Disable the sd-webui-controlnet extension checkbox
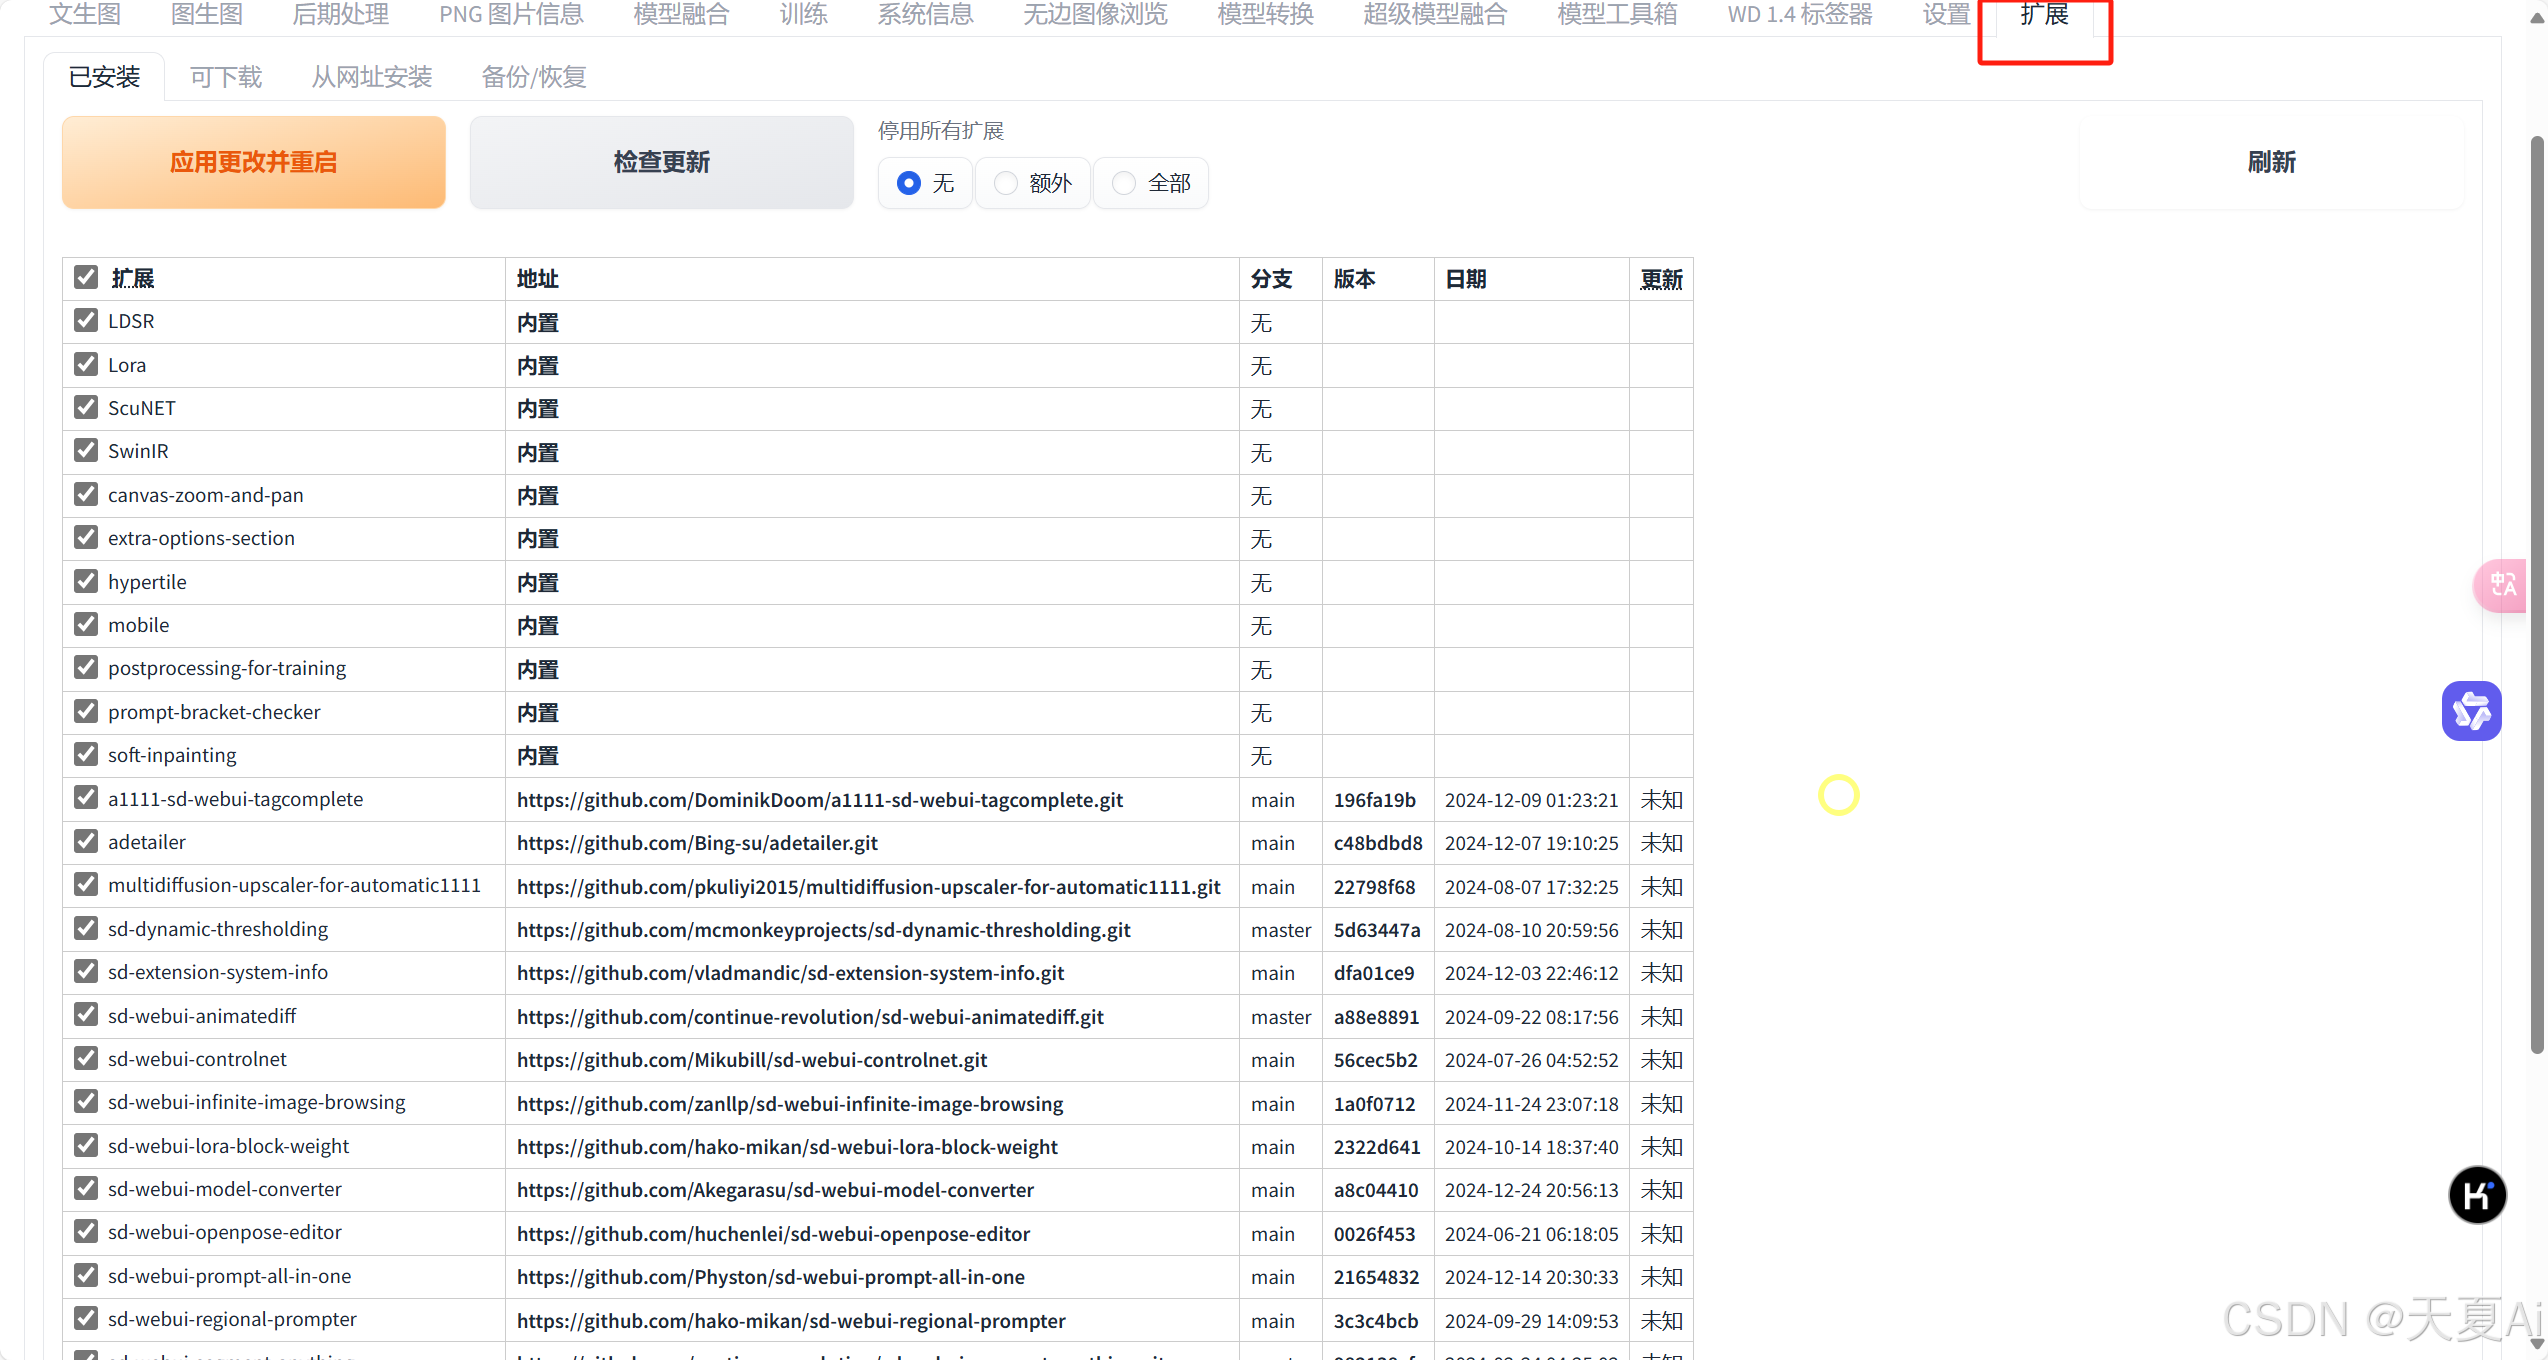The height and width of the screenshot is (1360, 2548). pyautogui.click(x=86, y=1059)
